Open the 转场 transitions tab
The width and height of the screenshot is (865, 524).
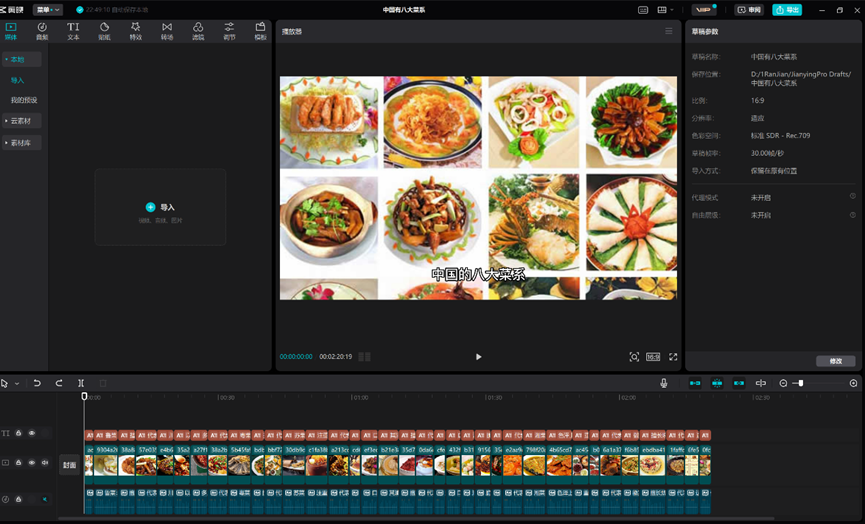point(167,31)
